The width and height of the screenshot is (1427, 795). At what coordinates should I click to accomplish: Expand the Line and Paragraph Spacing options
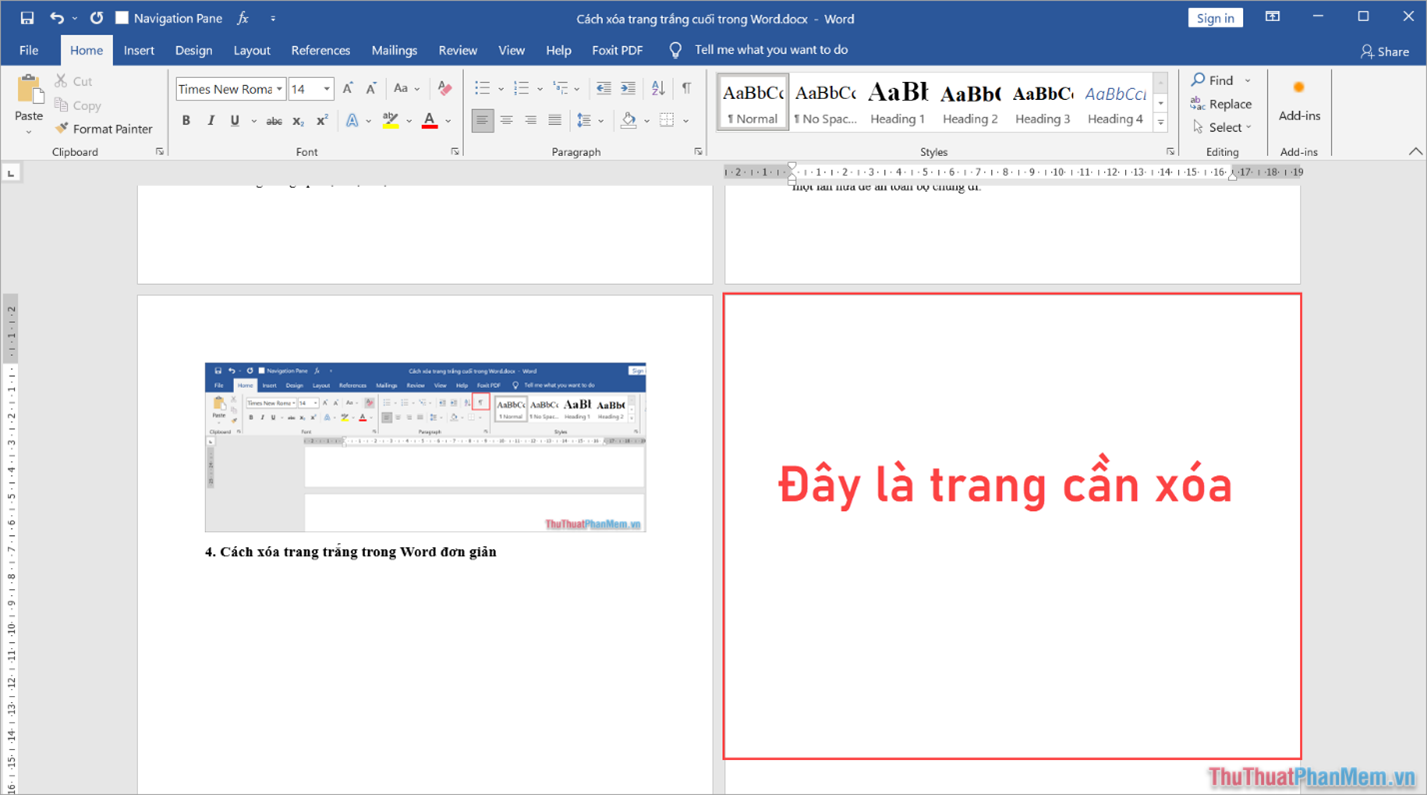tap(600, 120)
